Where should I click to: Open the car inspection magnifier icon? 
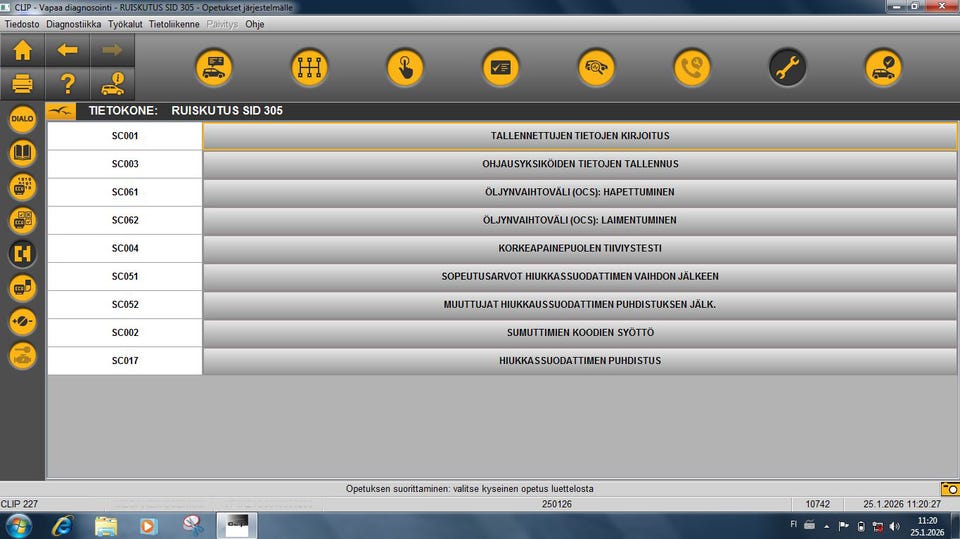click(596, 67)
